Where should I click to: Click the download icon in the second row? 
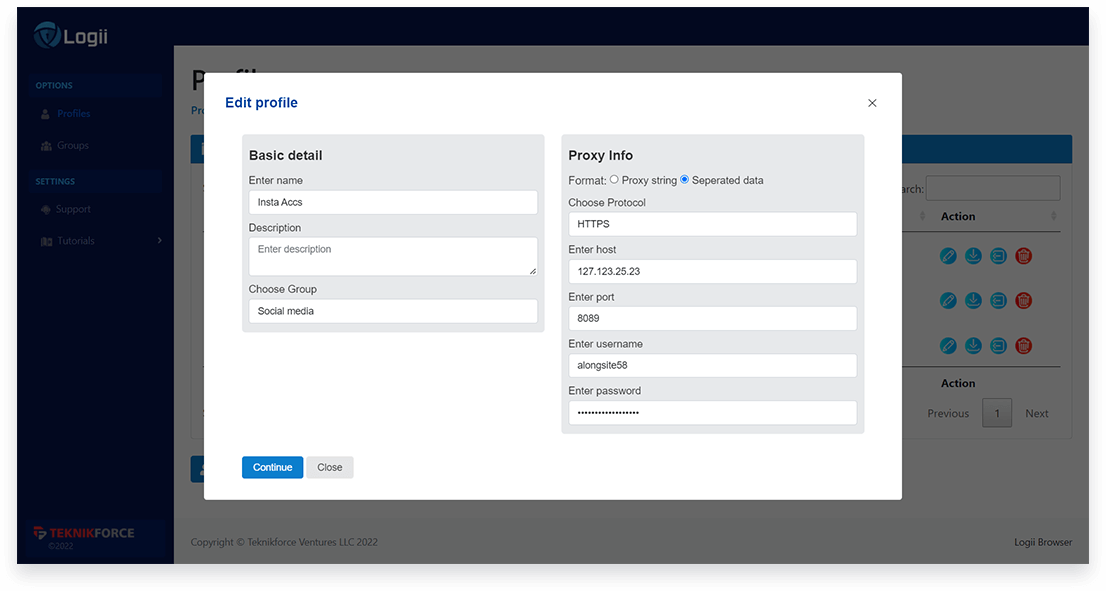(973, 300)
